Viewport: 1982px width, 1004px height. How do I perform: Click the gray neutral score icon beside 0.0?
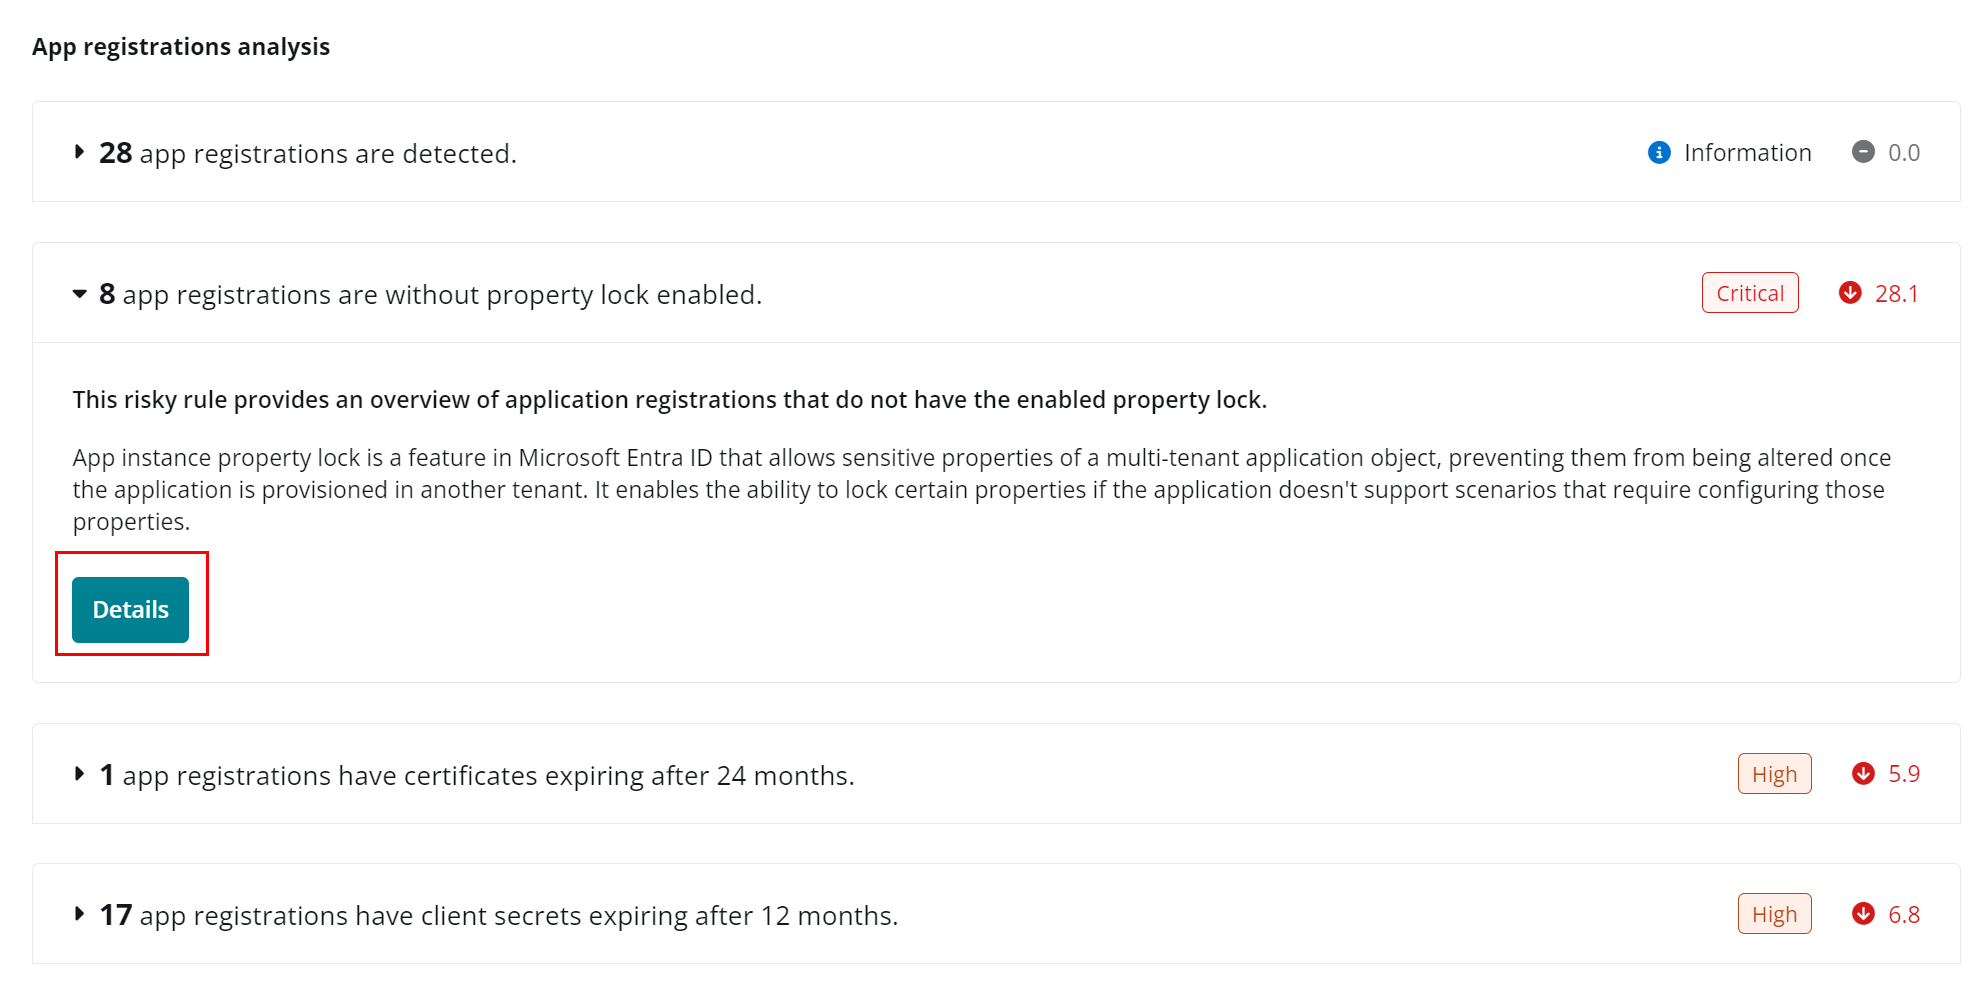point(1863,152)
